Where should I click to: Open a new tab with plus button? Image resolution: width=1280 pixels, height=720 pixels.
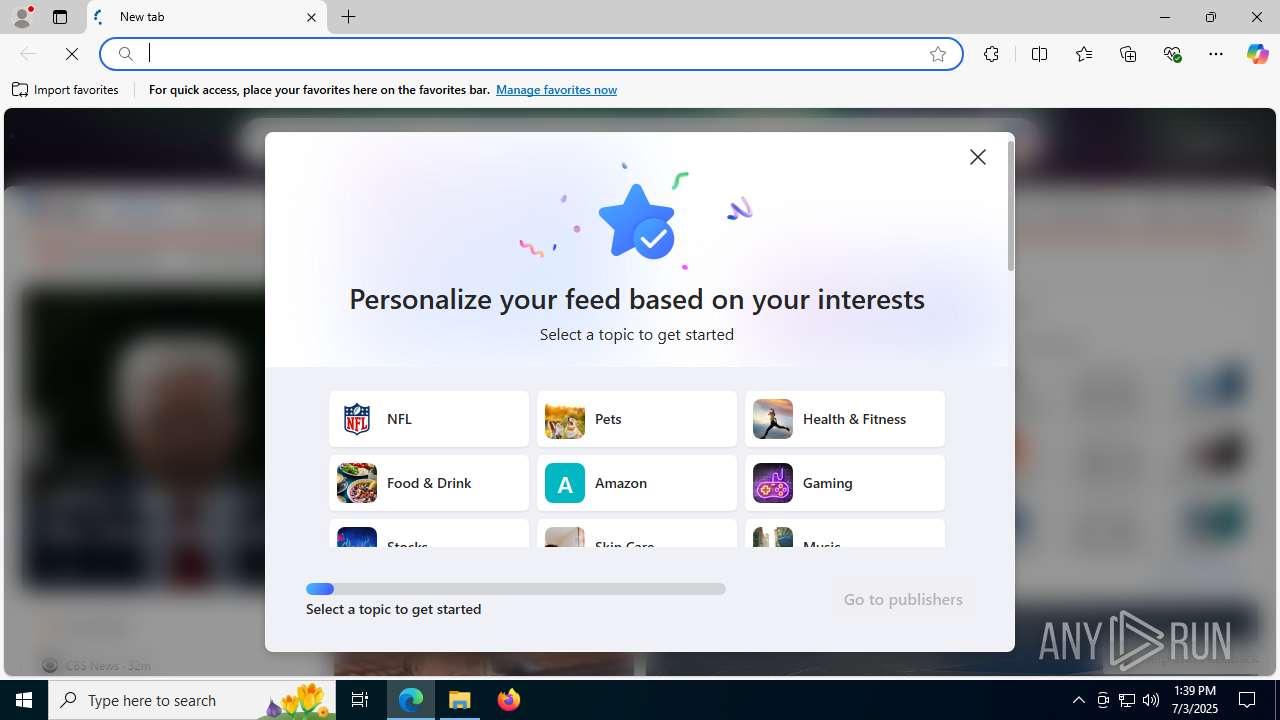coord(349,17)
